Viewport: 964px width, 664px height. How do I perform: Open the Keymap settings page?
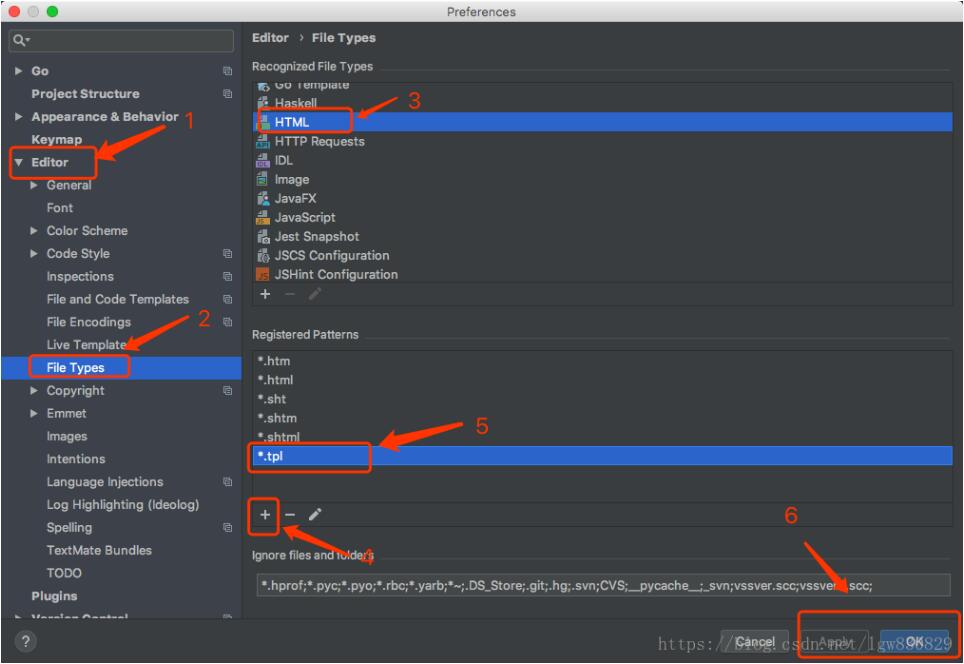pos(57,140)
